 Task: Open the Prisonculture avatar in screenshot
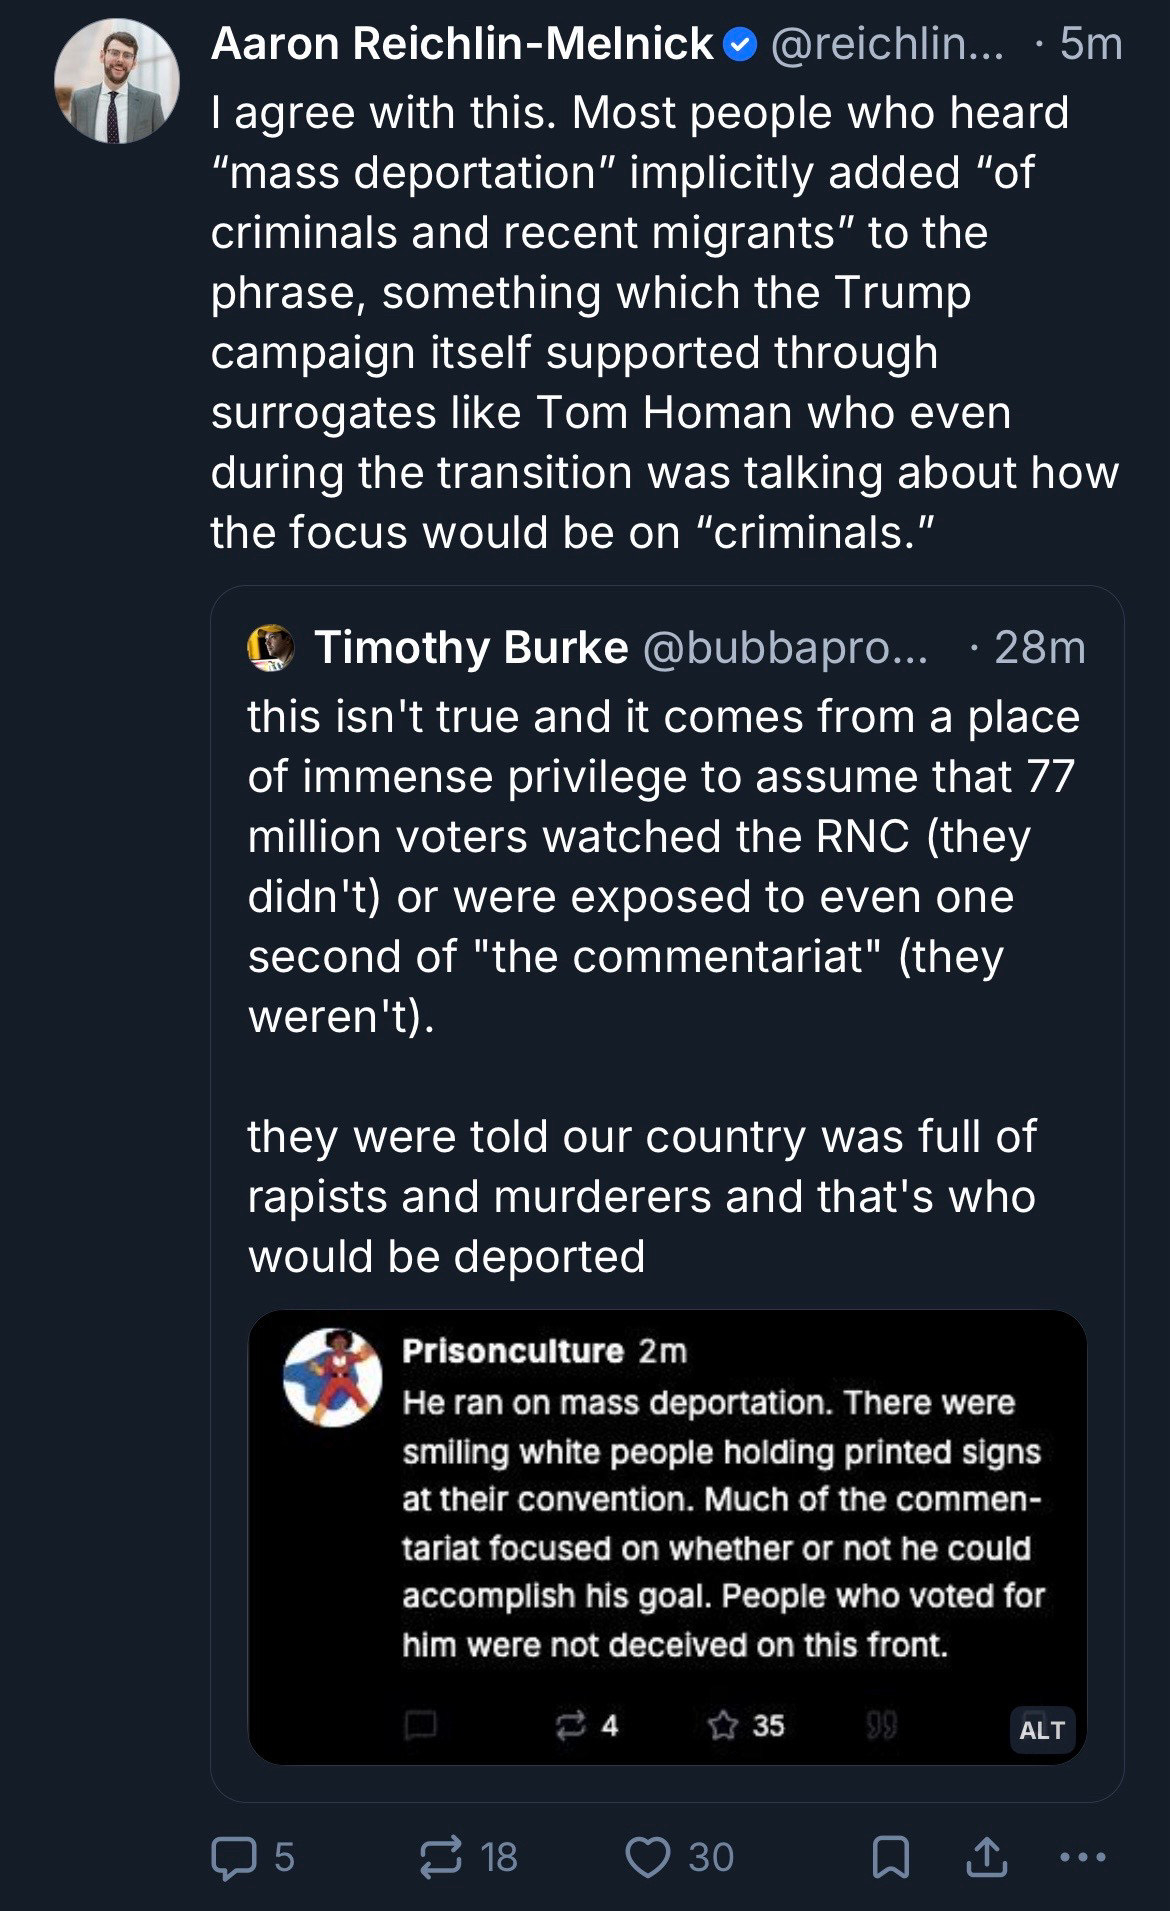333,1377
